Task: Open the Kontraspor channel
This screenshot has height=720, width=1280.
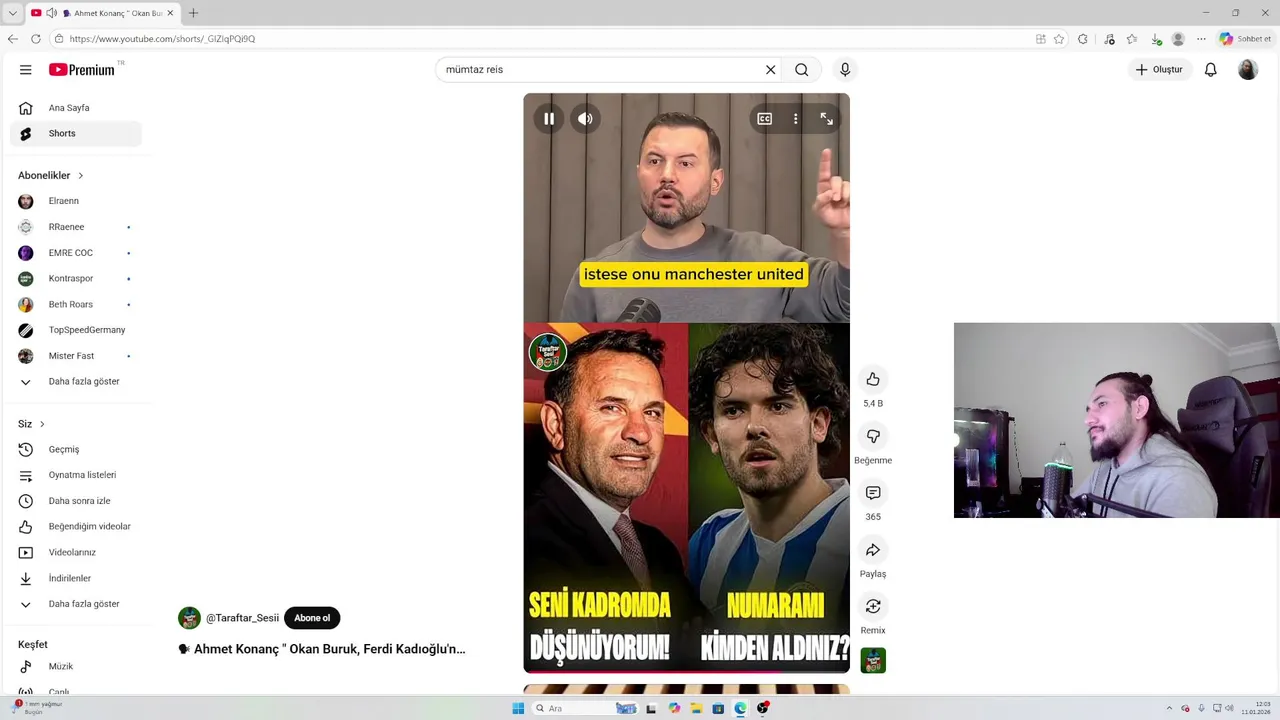Action: coord(76,279)
